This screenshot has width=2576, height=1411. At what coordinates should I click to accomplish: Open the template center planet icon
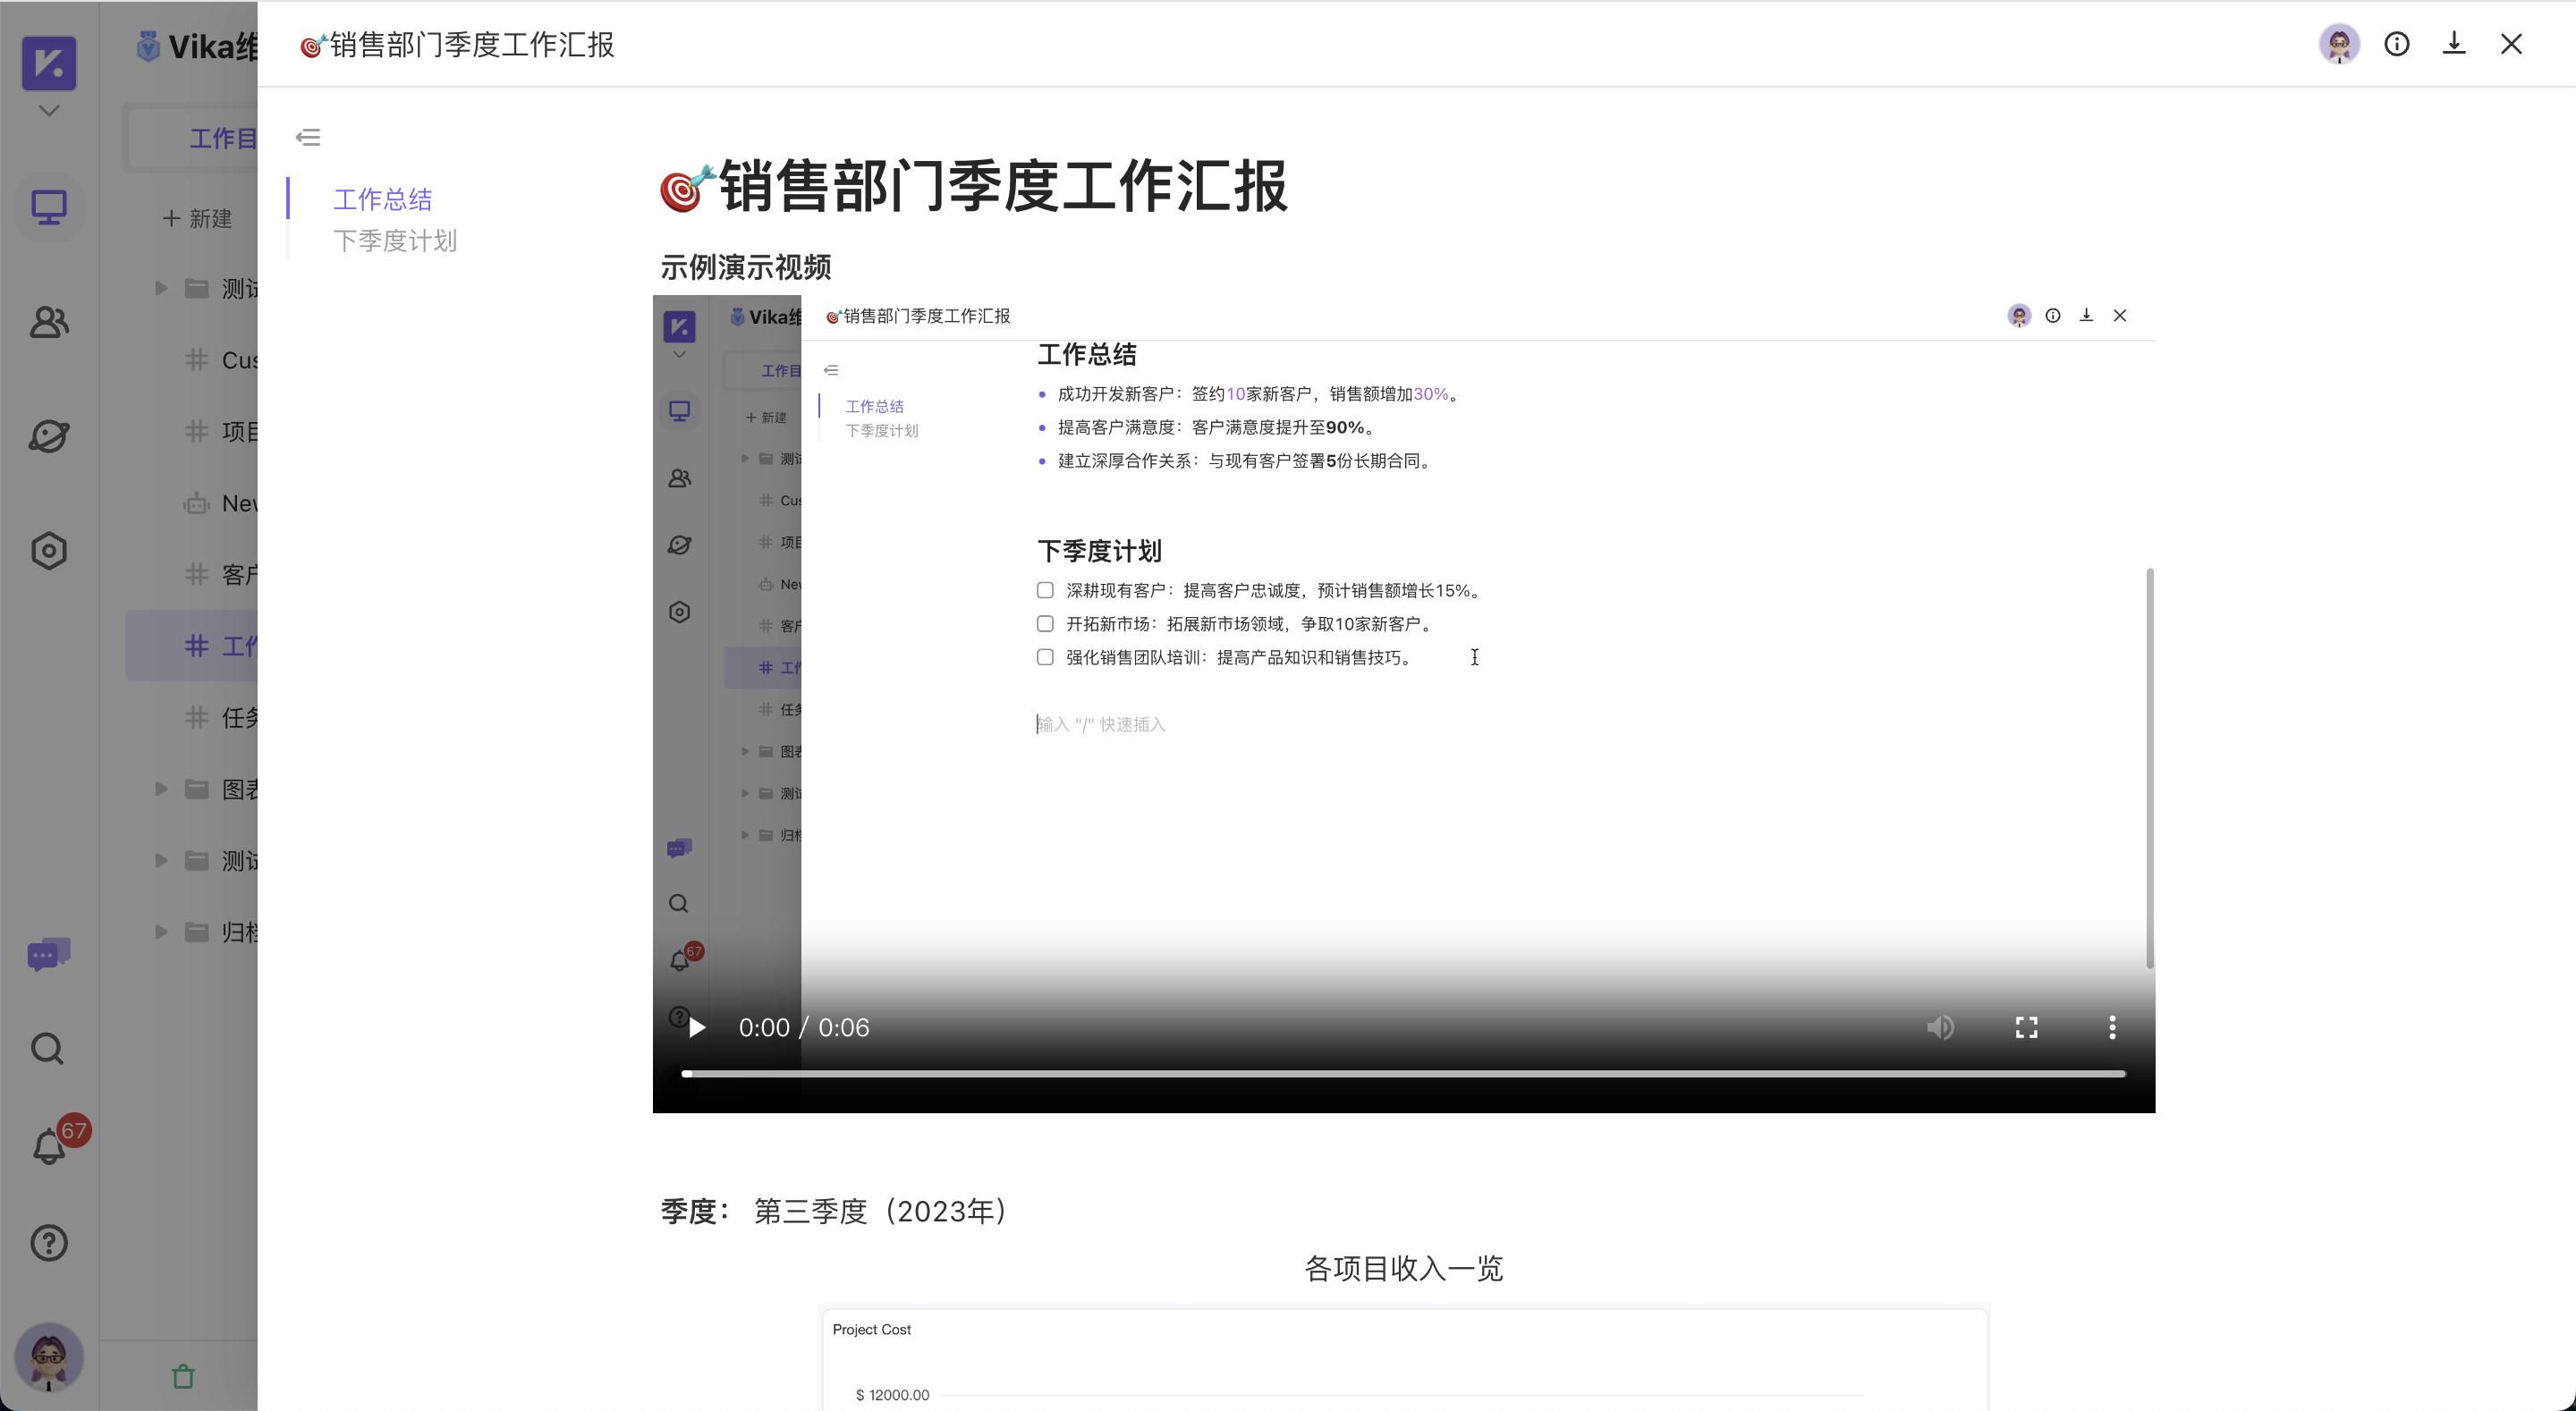pos(48,436)
